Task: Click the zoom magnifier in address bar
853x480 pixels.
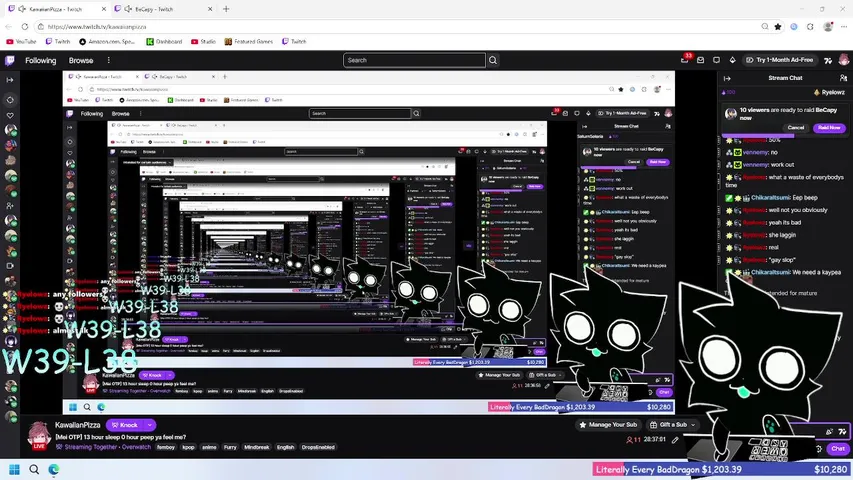Action: pyautogui.click(x=765, y=27)
